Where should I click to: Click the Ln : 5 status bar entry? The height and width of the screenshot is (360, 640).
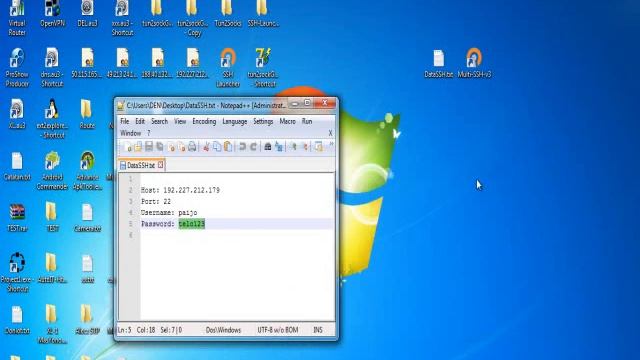tap(124, 330)
